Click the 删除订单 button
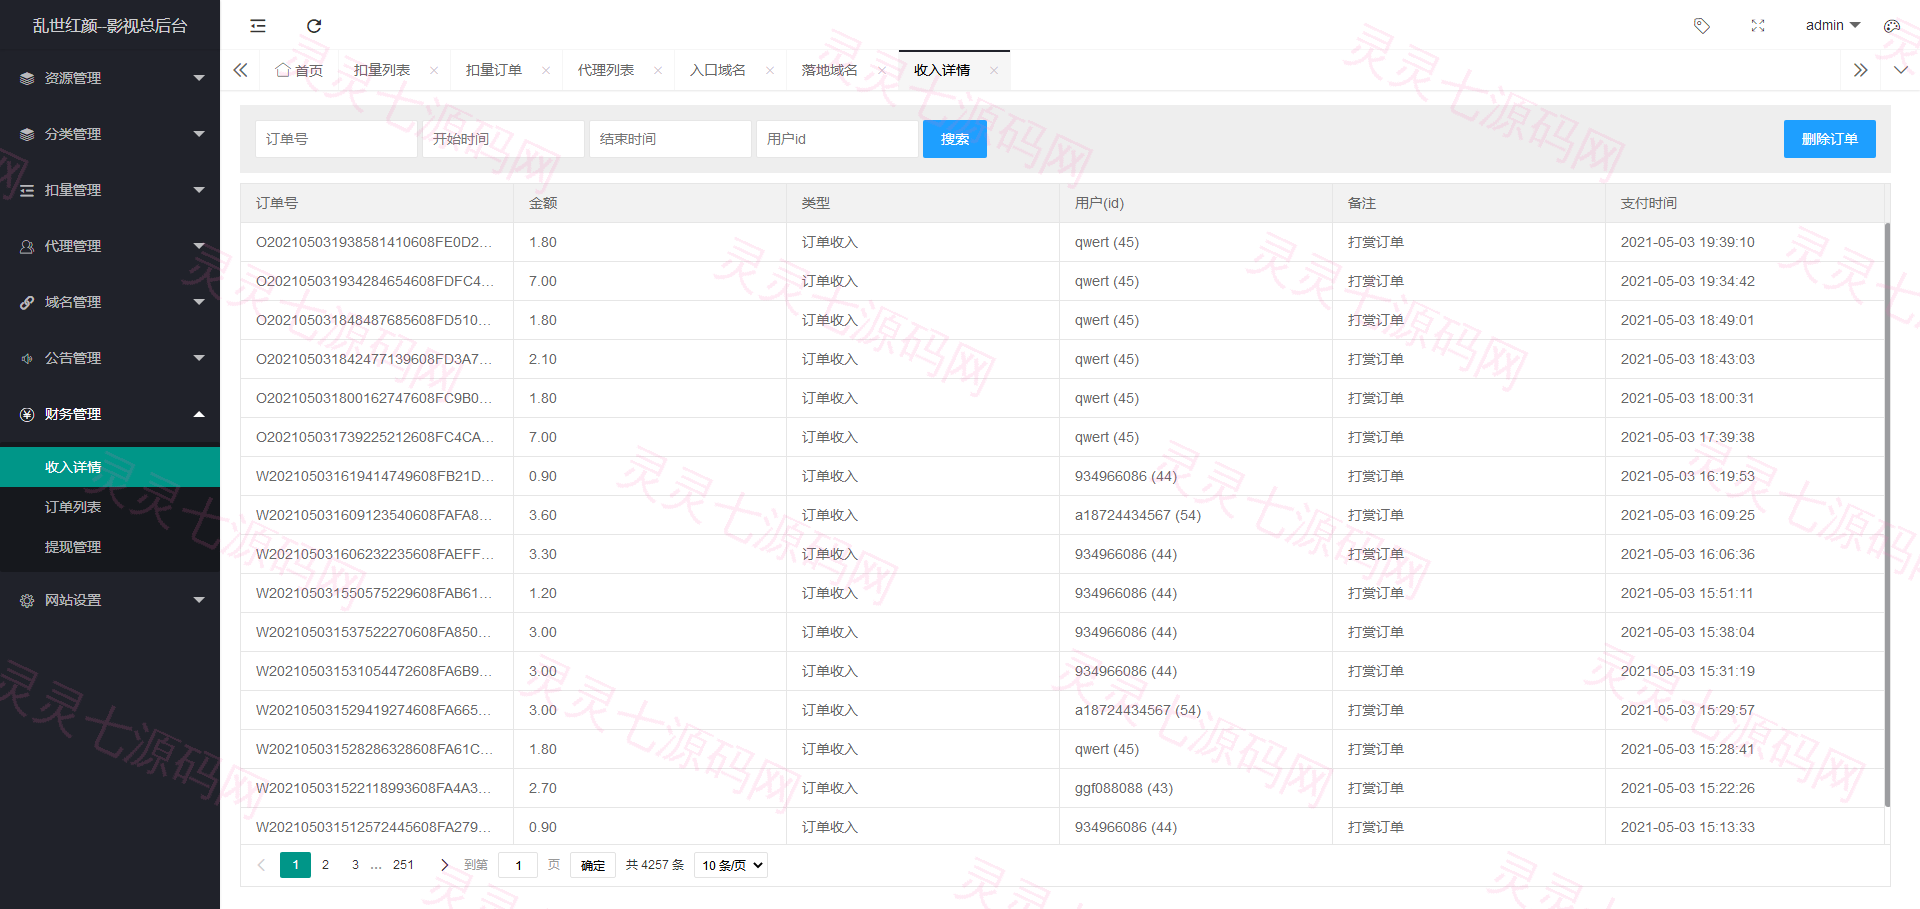Viewport: 1920px width, 909px height. tap(1830, 139)
